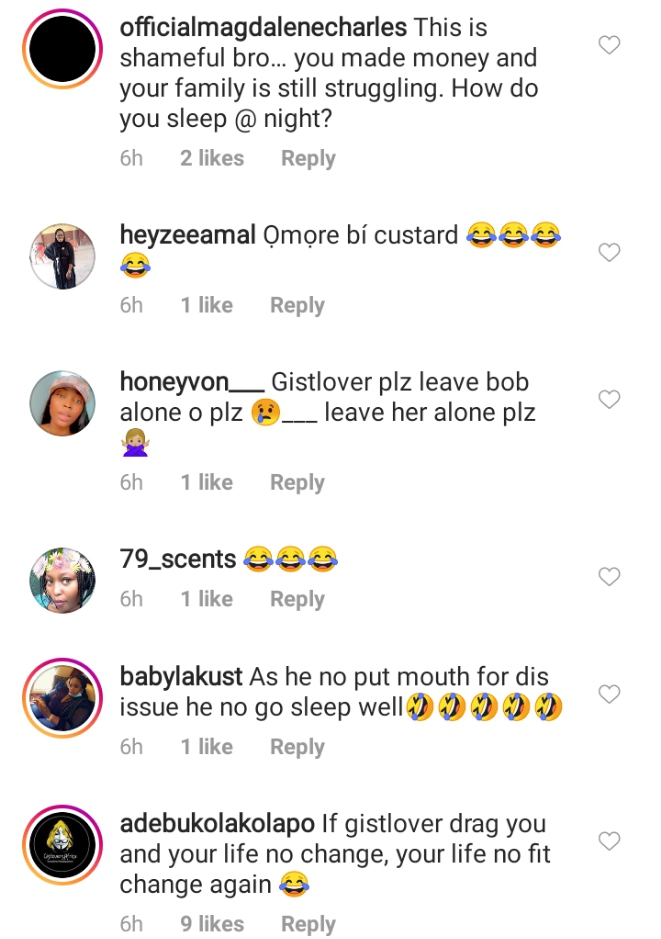
Task: Heart the 79_scents comment
Action: click(608, 576)
